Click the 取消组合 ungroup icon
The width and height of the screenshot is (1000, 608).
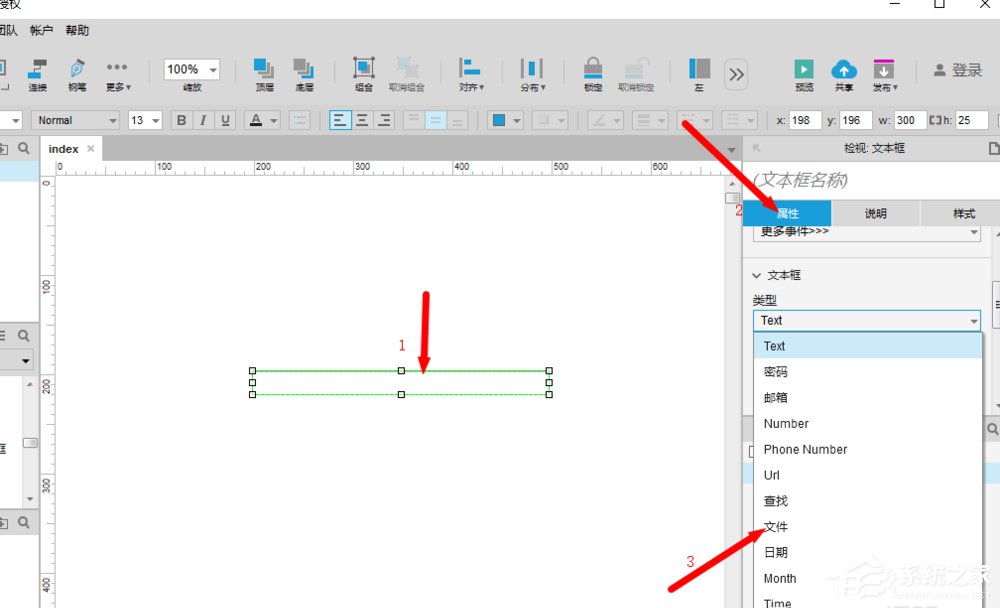tap(406, 75)
